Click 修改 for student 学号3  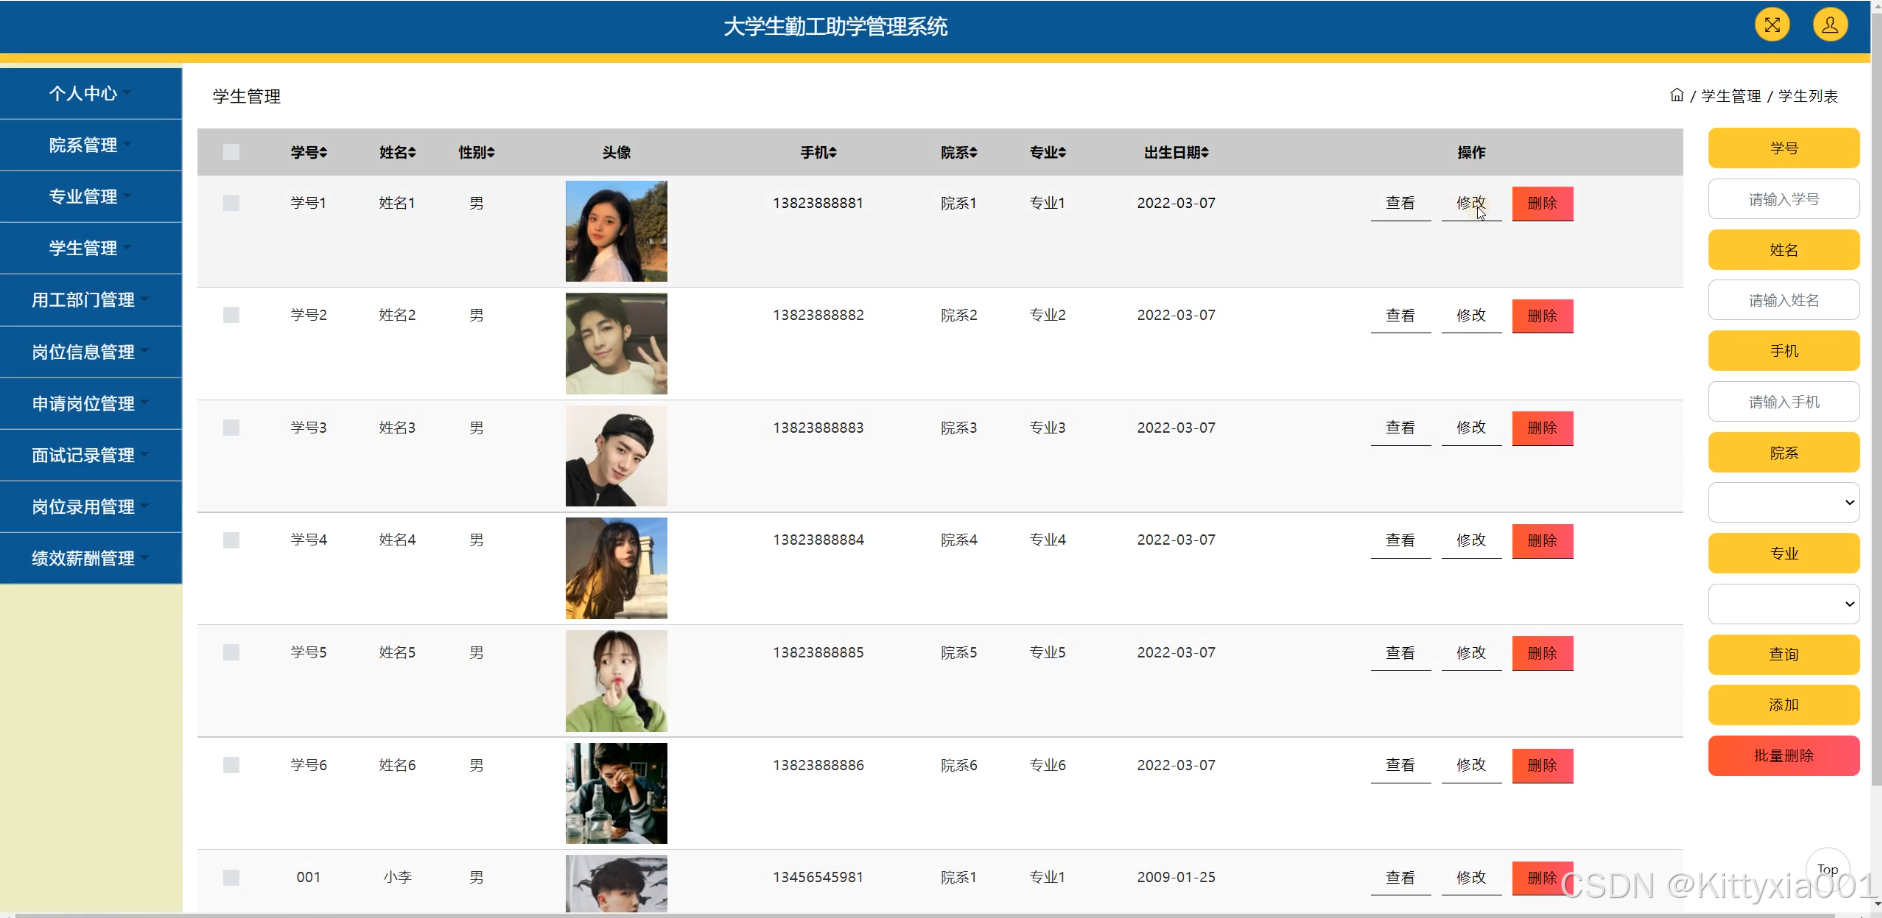tap(1471, 428)
